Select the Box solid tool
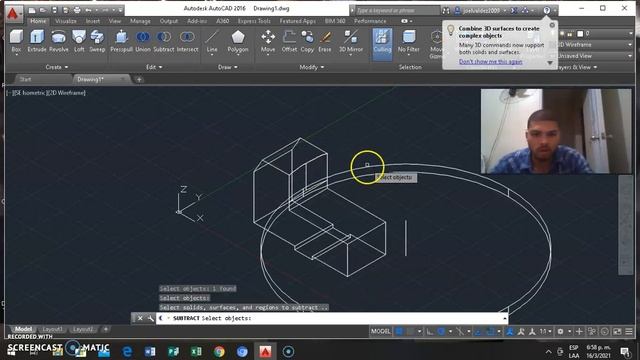The image size is (640, 360). 16,41
